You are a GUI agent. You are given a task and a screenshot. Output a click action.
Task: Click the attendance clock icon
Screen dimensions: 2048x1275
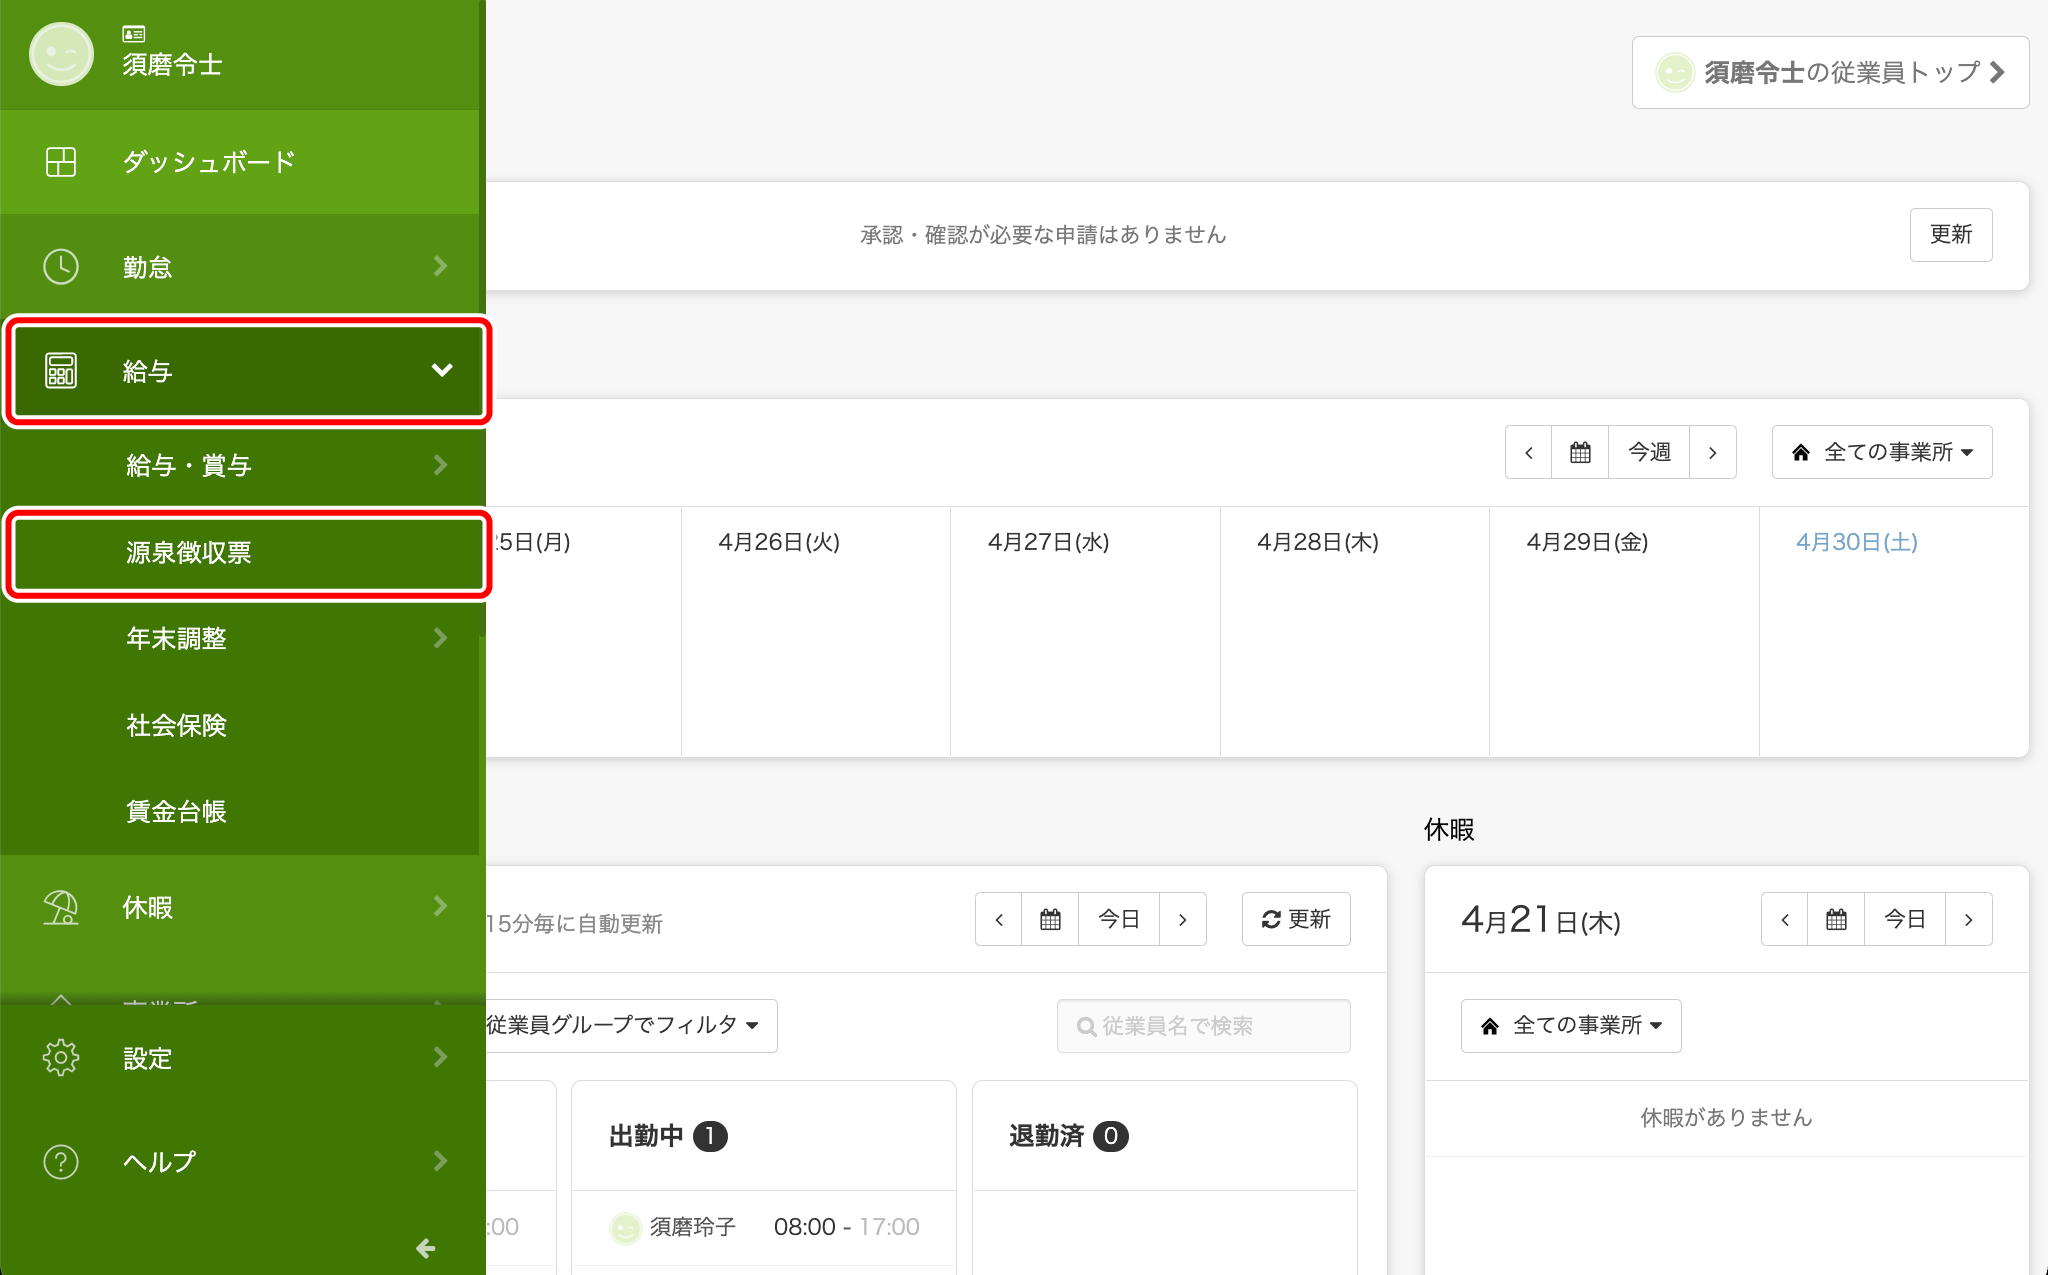(61, 267)
